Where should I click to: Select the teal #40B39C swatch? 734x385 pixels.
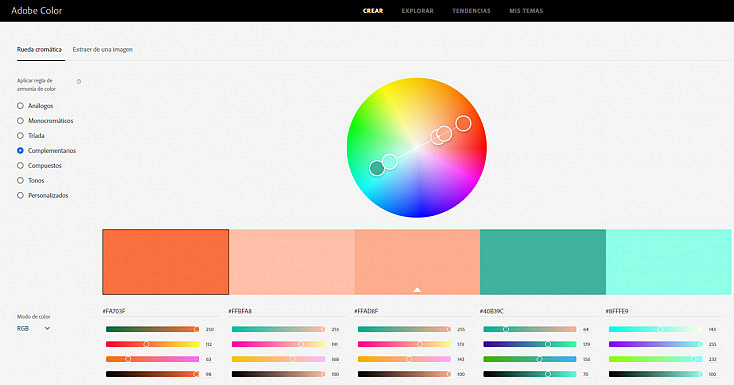pos(543,262)
